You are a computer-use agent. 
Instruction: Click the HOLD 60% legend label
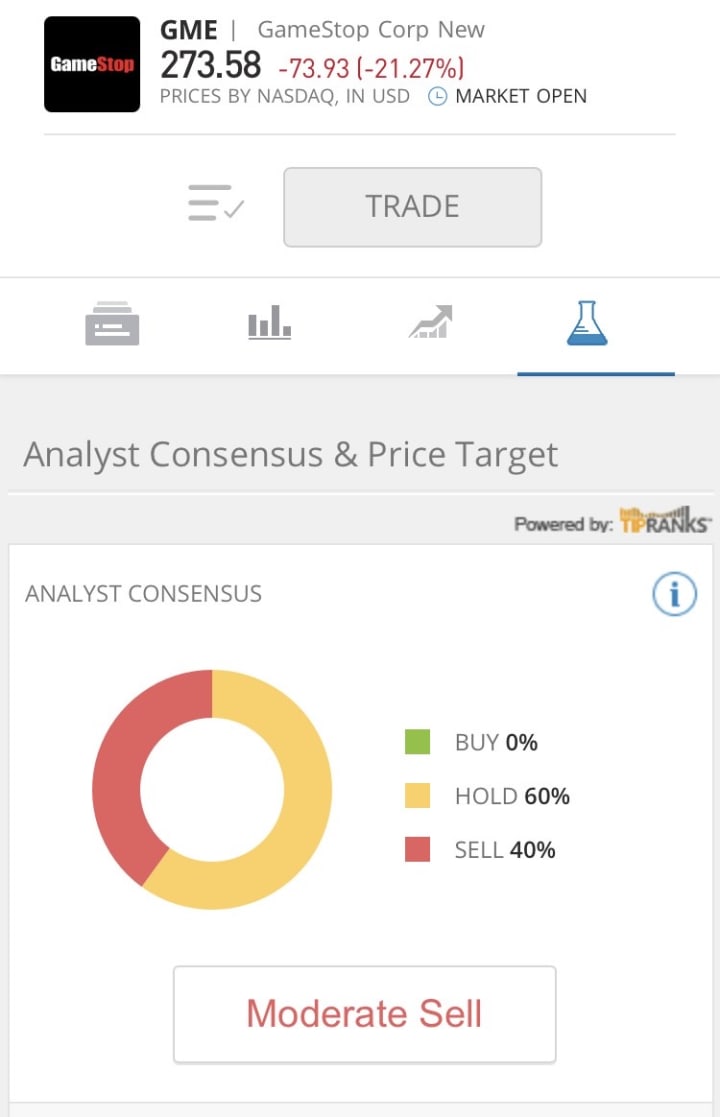point(512,796)
